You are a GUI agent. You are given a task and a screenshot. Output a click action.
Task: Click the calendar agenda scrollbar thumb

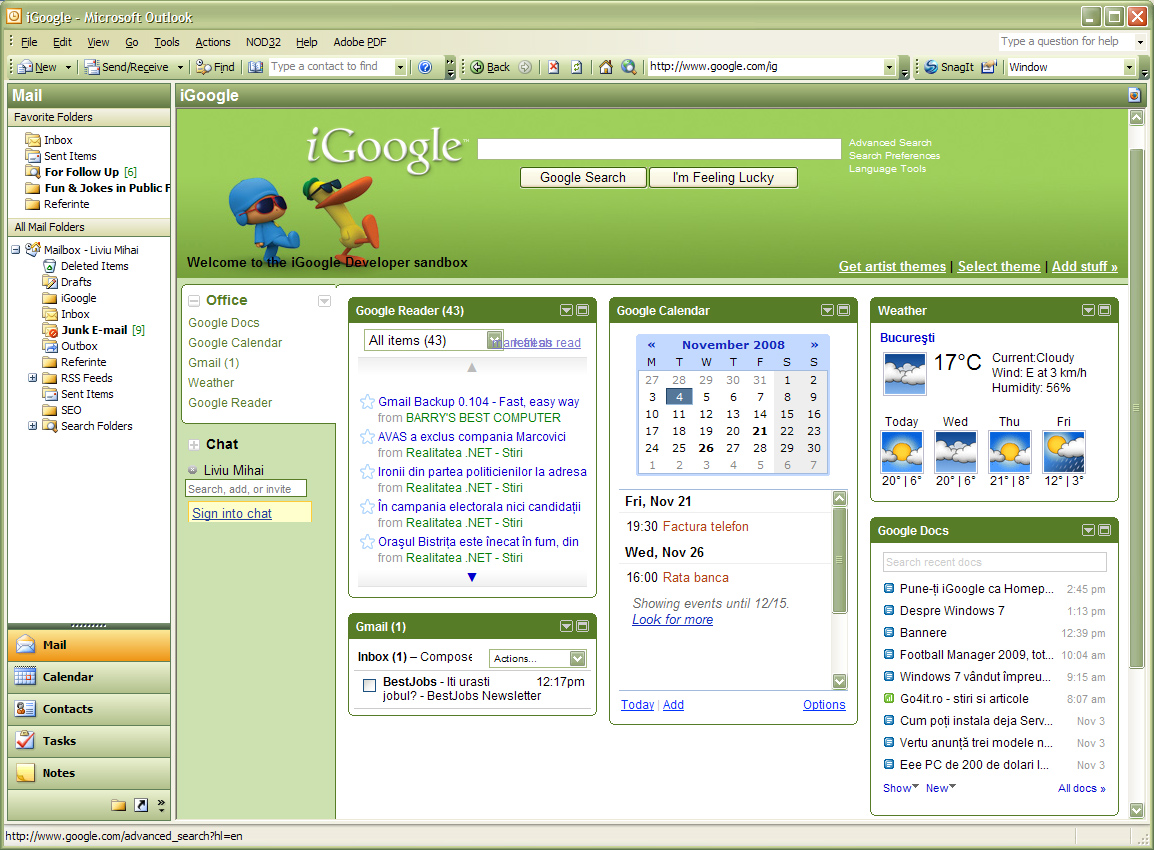click(840, 559)
